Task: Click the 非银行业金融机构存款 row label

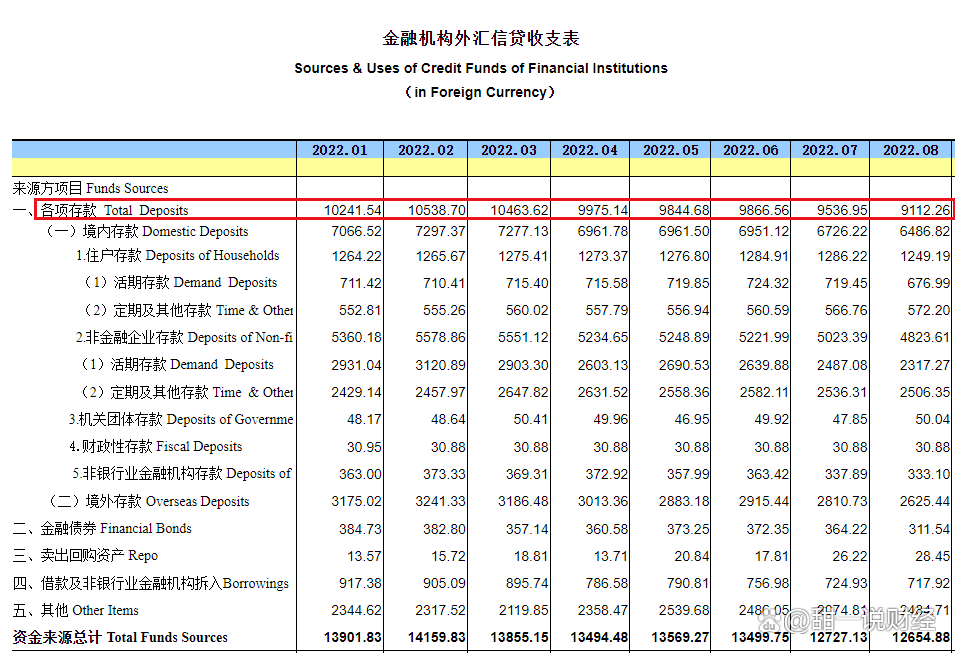Action: pos(181,473)
